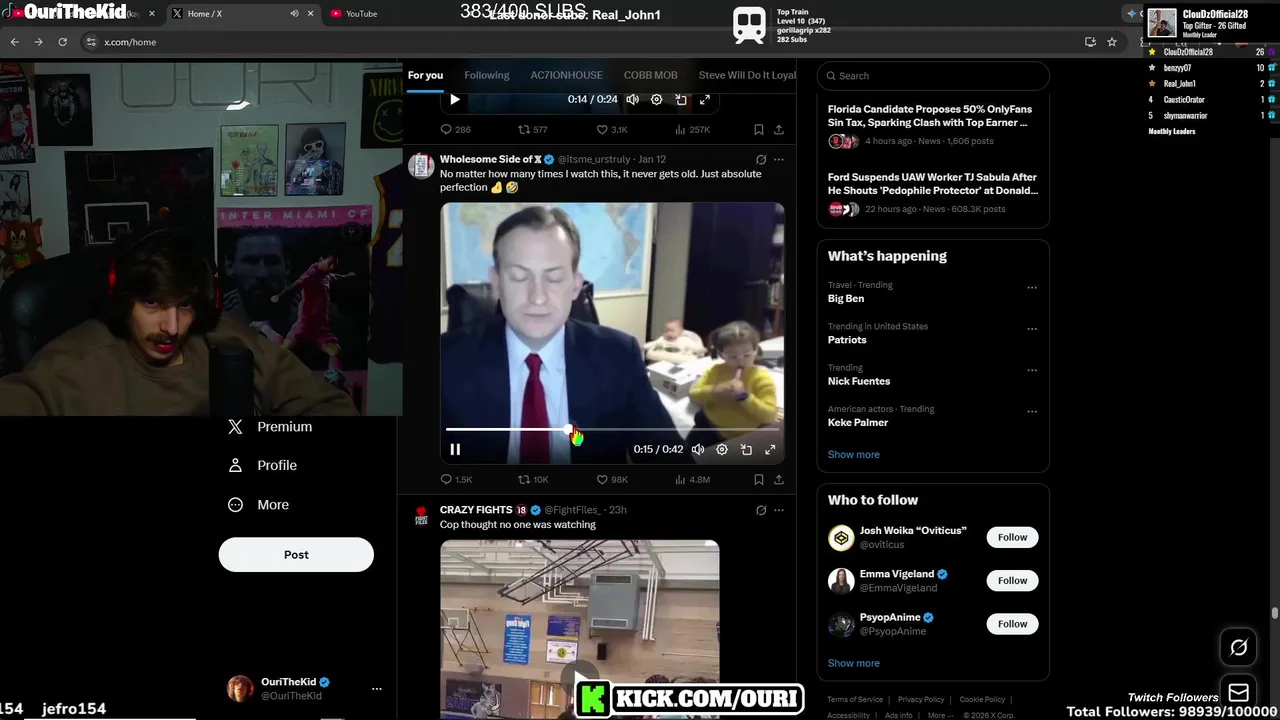Image resolution: width=1280 pixels, height=720 pixels.
Task: Open options for Keke Palmer trend
Action: [x=1032, y=411]
